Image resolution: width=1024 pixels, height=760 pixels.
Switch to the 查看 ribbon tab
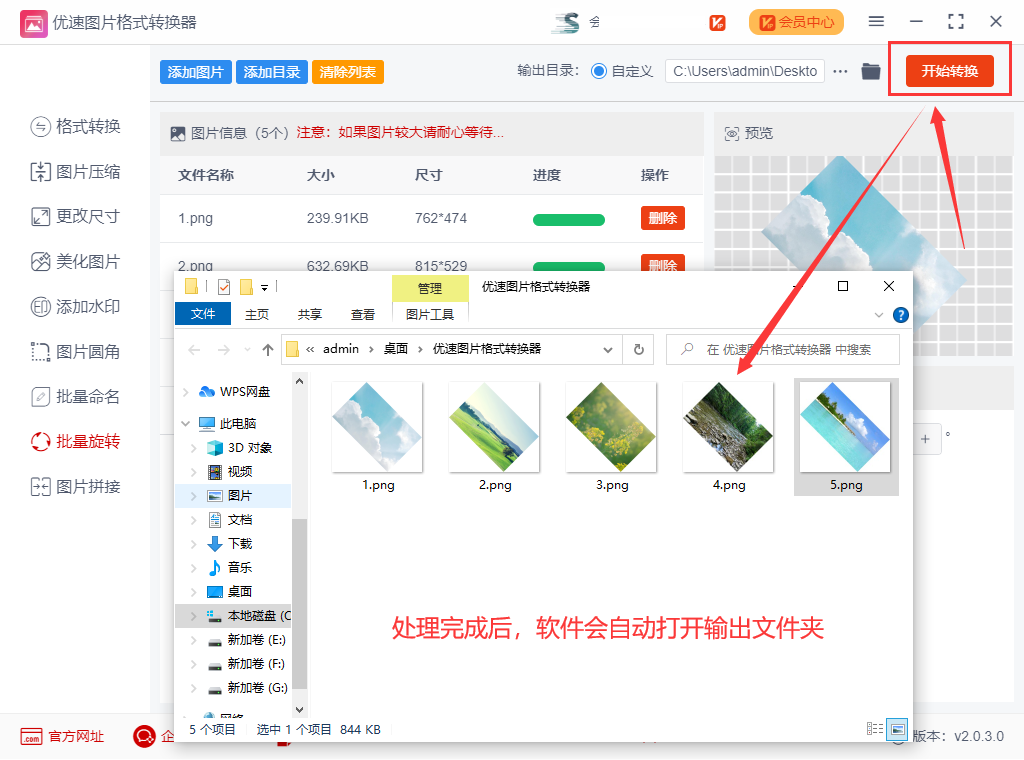(363, 314)
